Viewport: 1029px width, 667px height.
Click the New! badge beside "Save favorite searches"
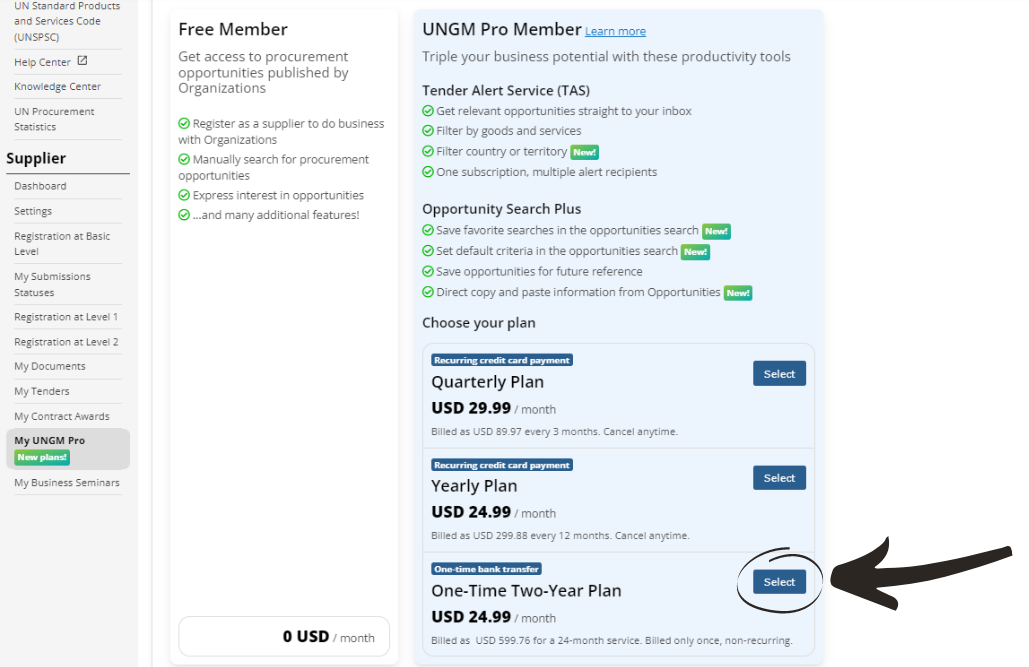pyautogui.click(x=716, y=231)
